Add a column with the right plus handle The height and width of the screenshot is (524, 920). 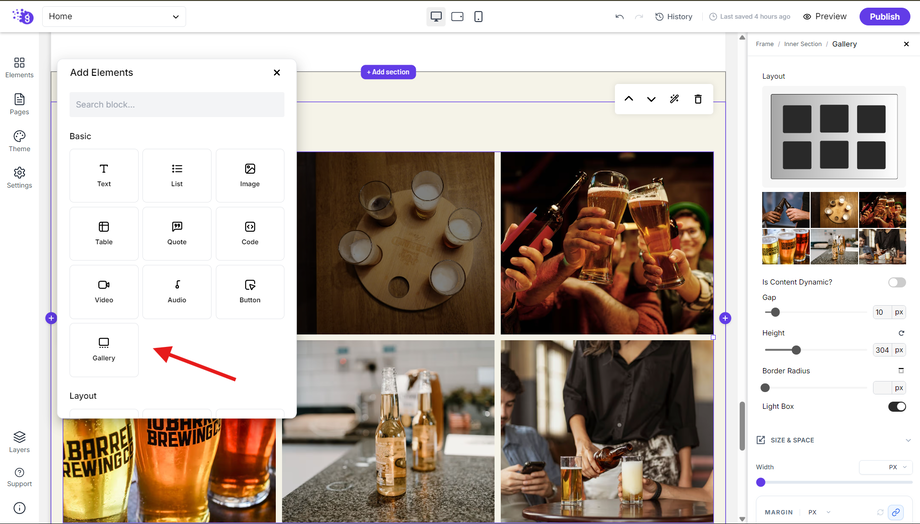coord(725,318)
